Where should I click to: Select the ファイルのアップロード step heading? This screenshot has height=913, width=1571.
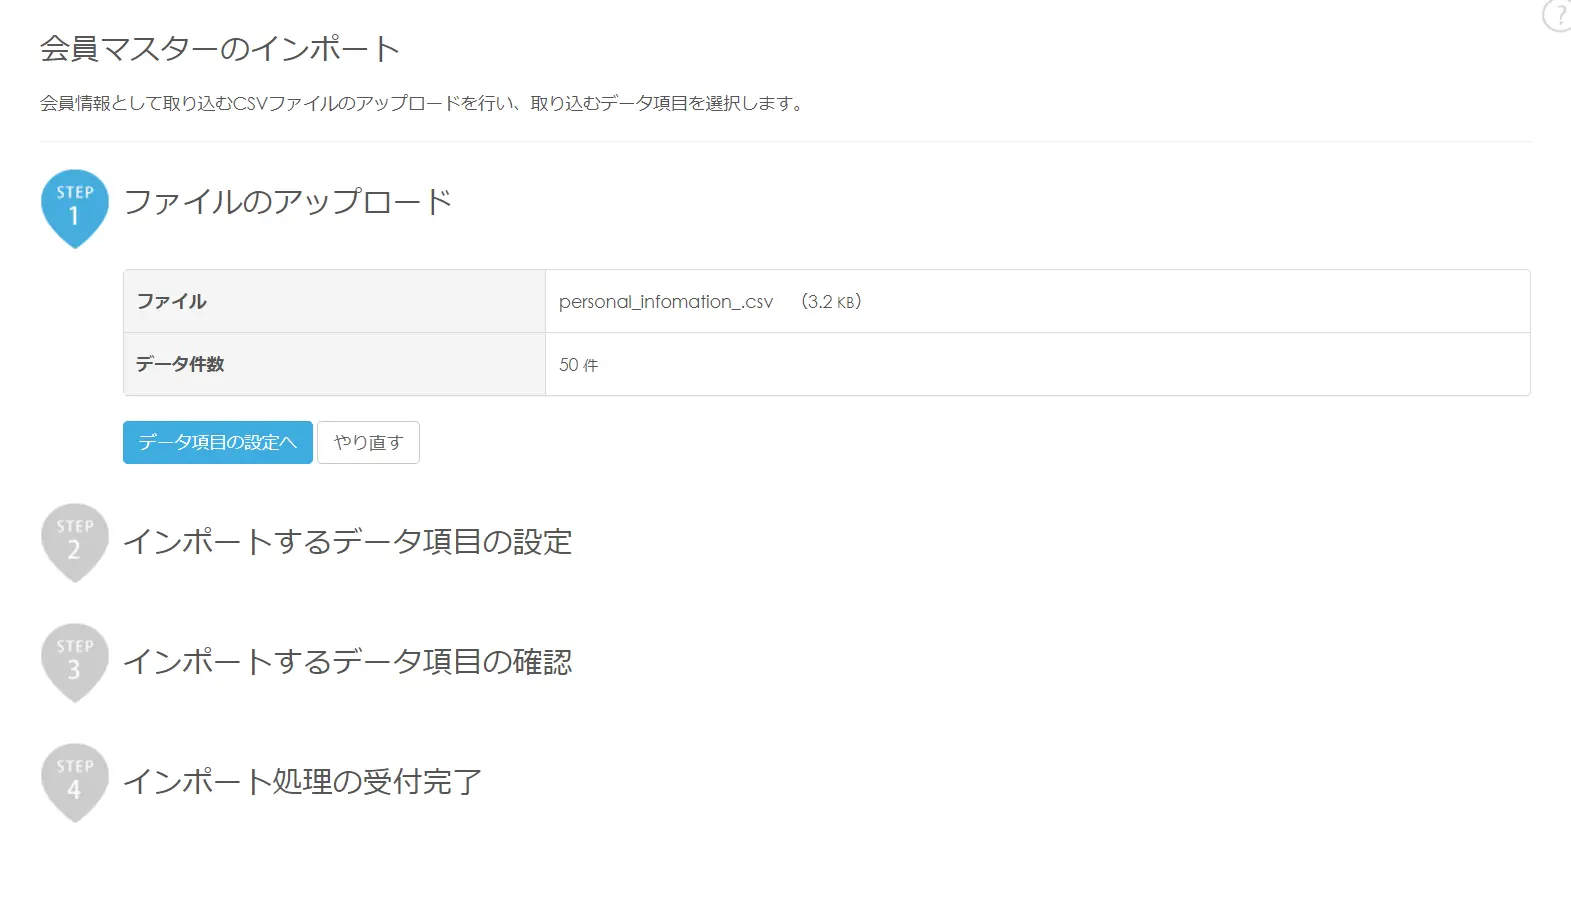(x=288, y=202)
